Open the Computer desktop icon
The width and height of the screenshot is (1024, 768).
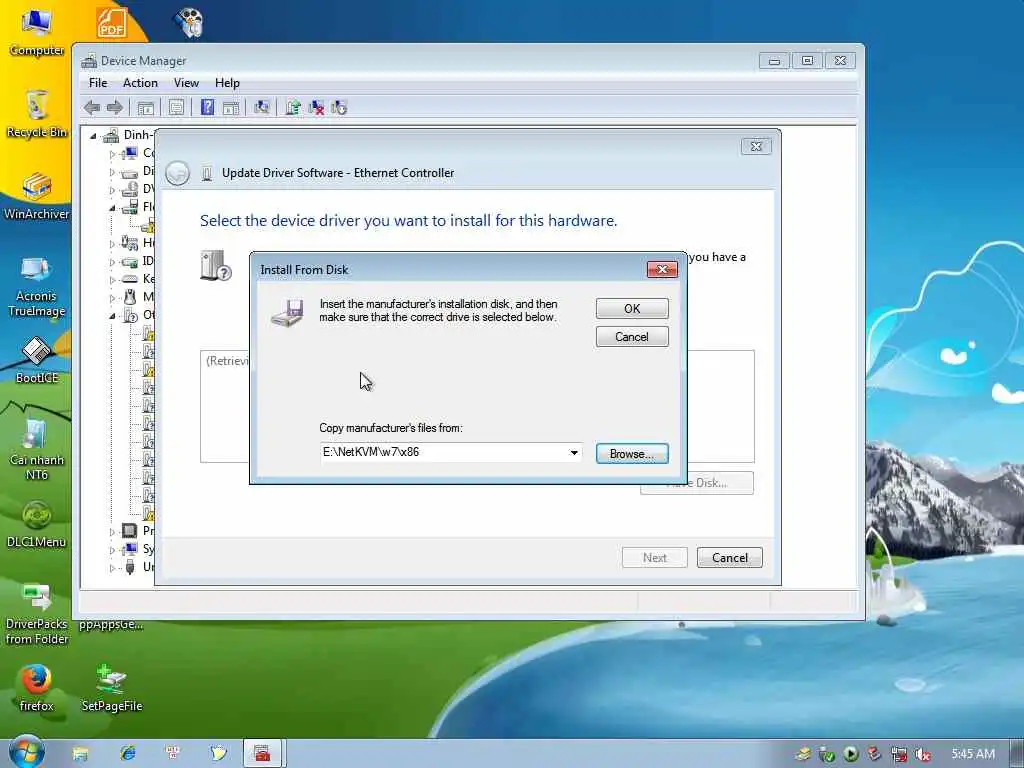pos(37,31)
